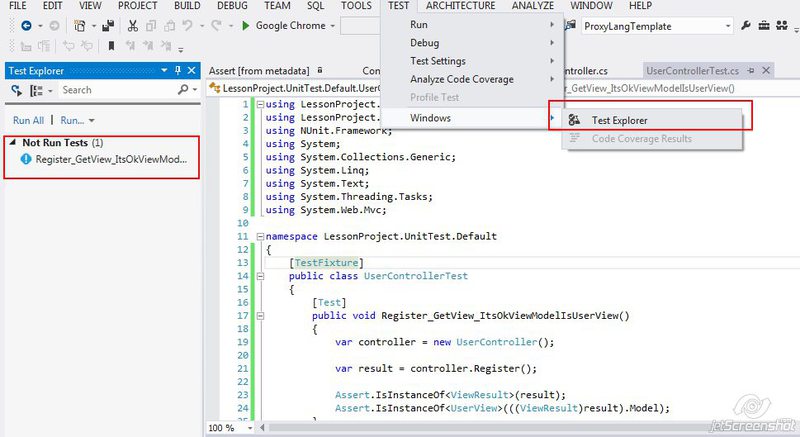Click the Uncomment selected lines icon
Image resolution: width=800 pixels, height=437 pixels.
[x=86, y=47]
